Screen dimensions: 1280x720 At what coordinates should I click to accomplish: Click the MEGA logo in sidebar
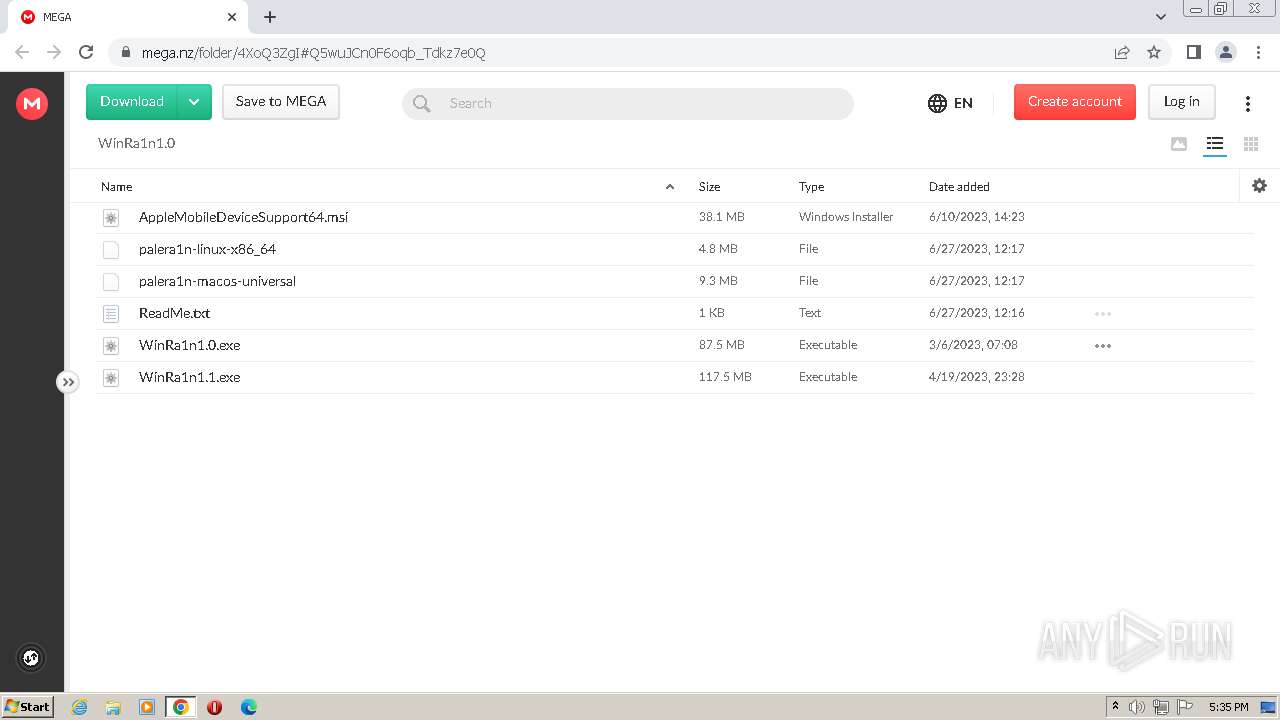(x=32, y=103)
